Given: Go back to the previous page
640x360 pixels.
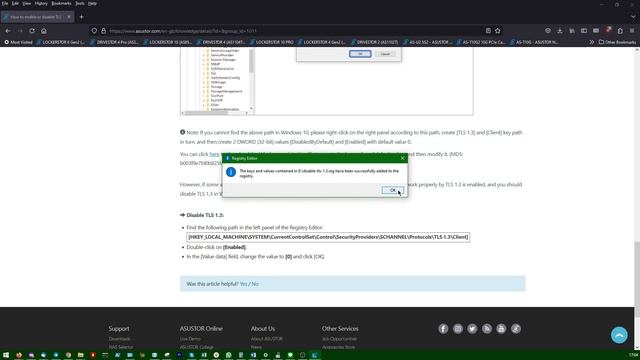Looking at the screenshot, I should [x=8, y=31].
